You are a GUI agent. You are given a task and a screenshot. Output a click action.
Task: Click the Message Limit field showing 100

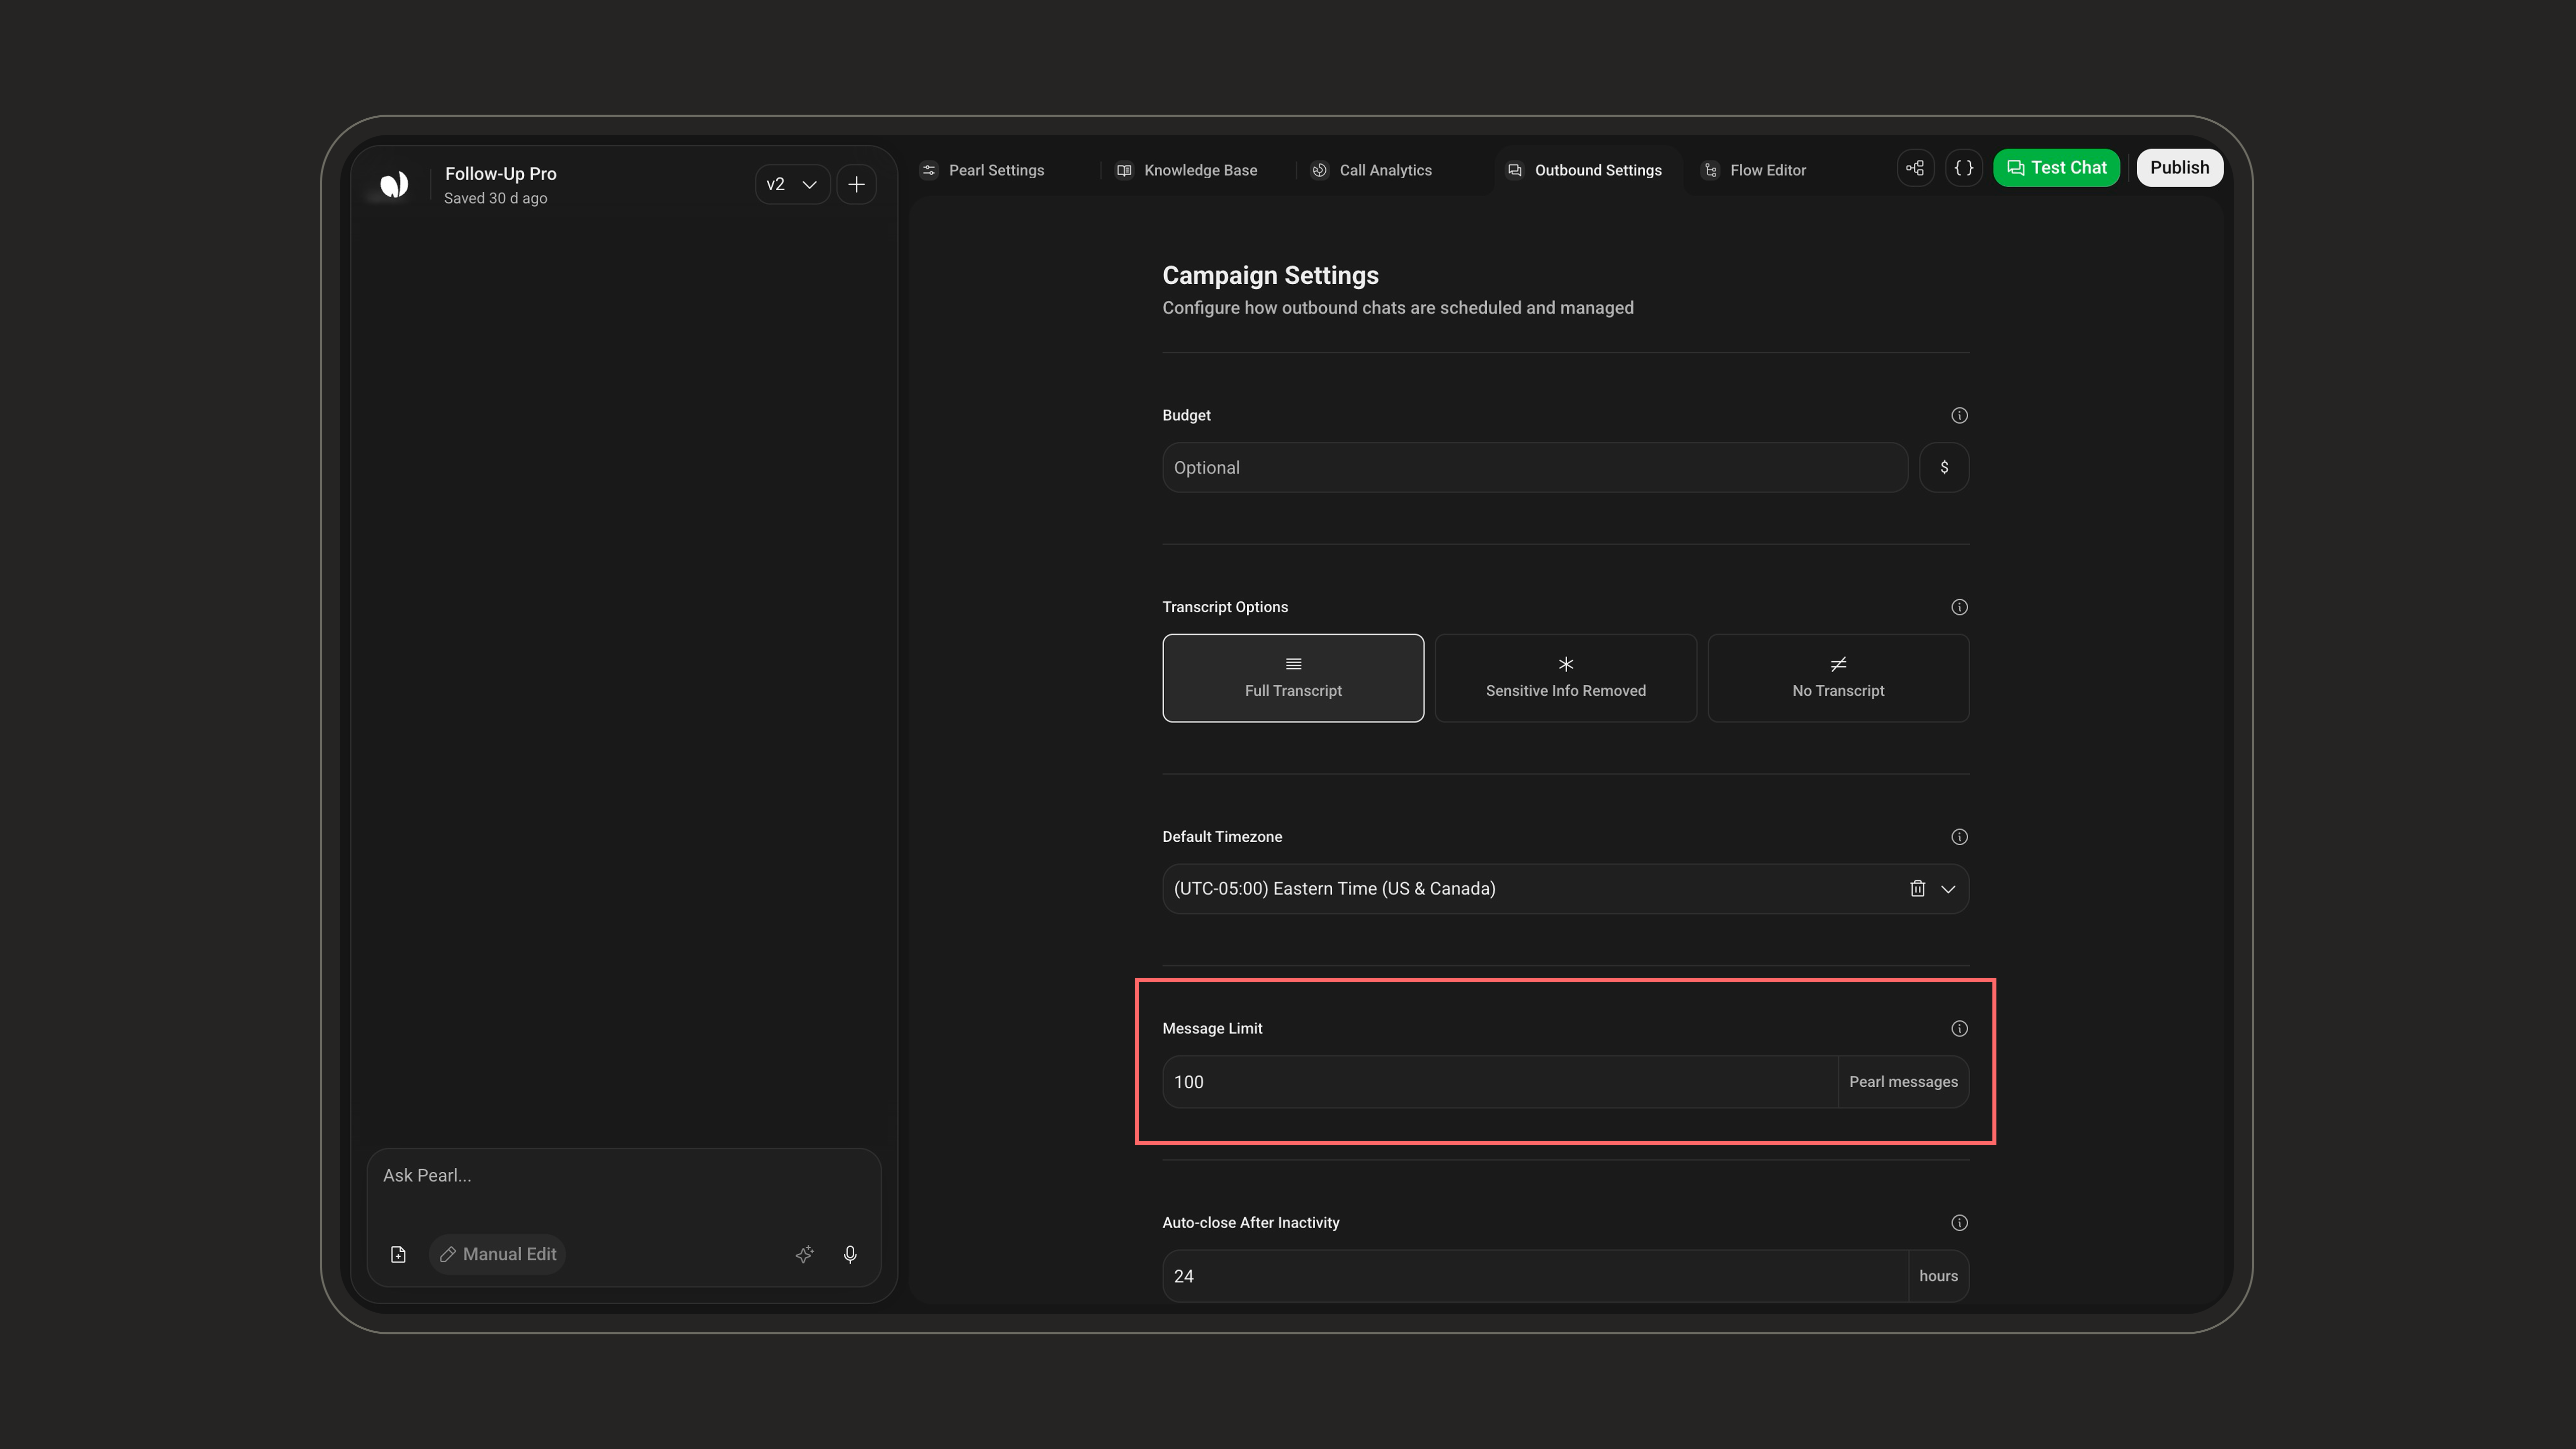click(x=1500, y=1082)
